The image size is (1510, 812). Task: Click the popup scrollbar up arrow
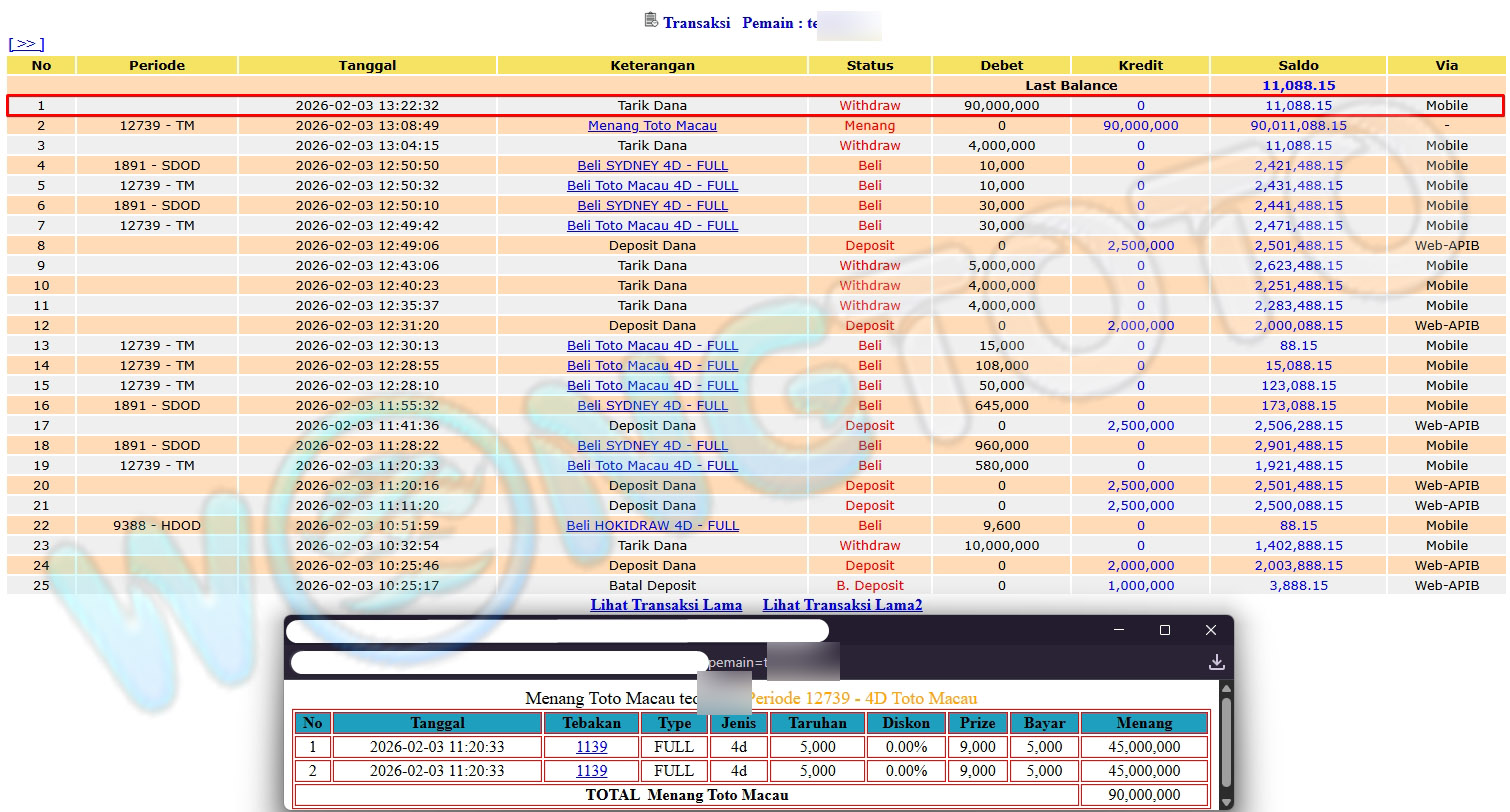[x=1226, y=690]
